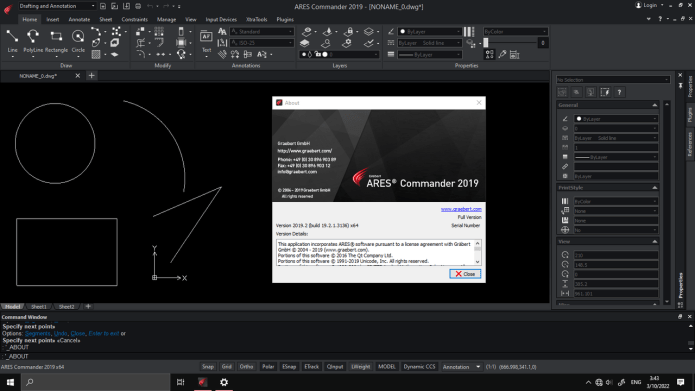This screenshot has width=695, height=391.
Task: Toggle Dynamic CCS in the status bar
Action: (419, 367)
